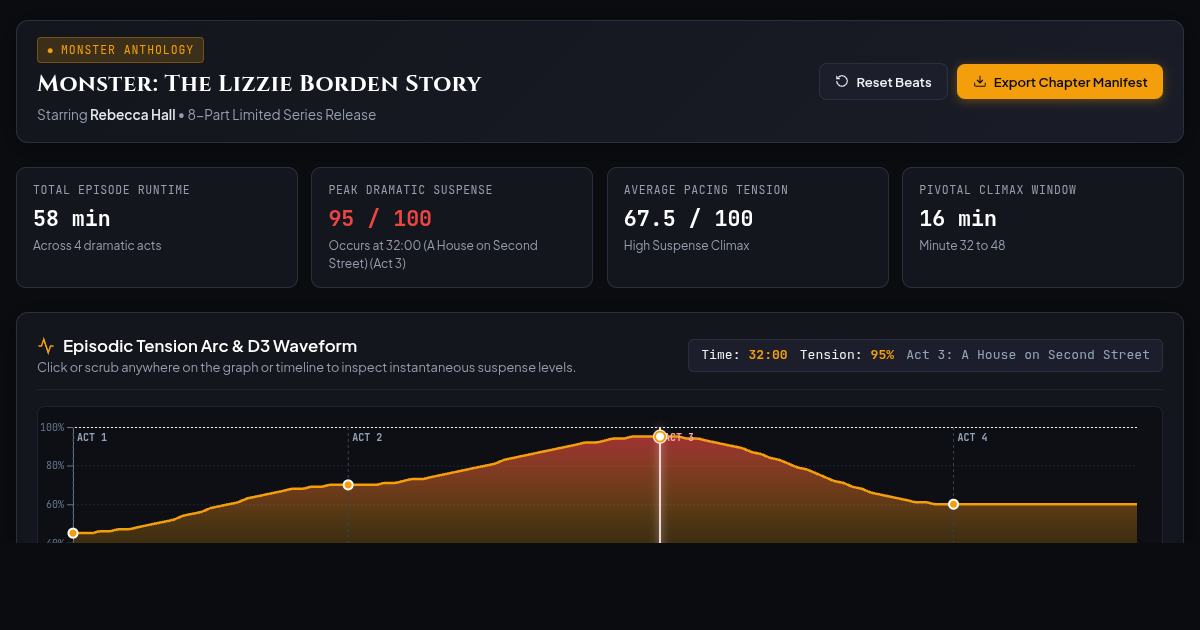
Task: Click the waveform pulse icon beside Episodic Tension Arc
Action: (46, 346)
